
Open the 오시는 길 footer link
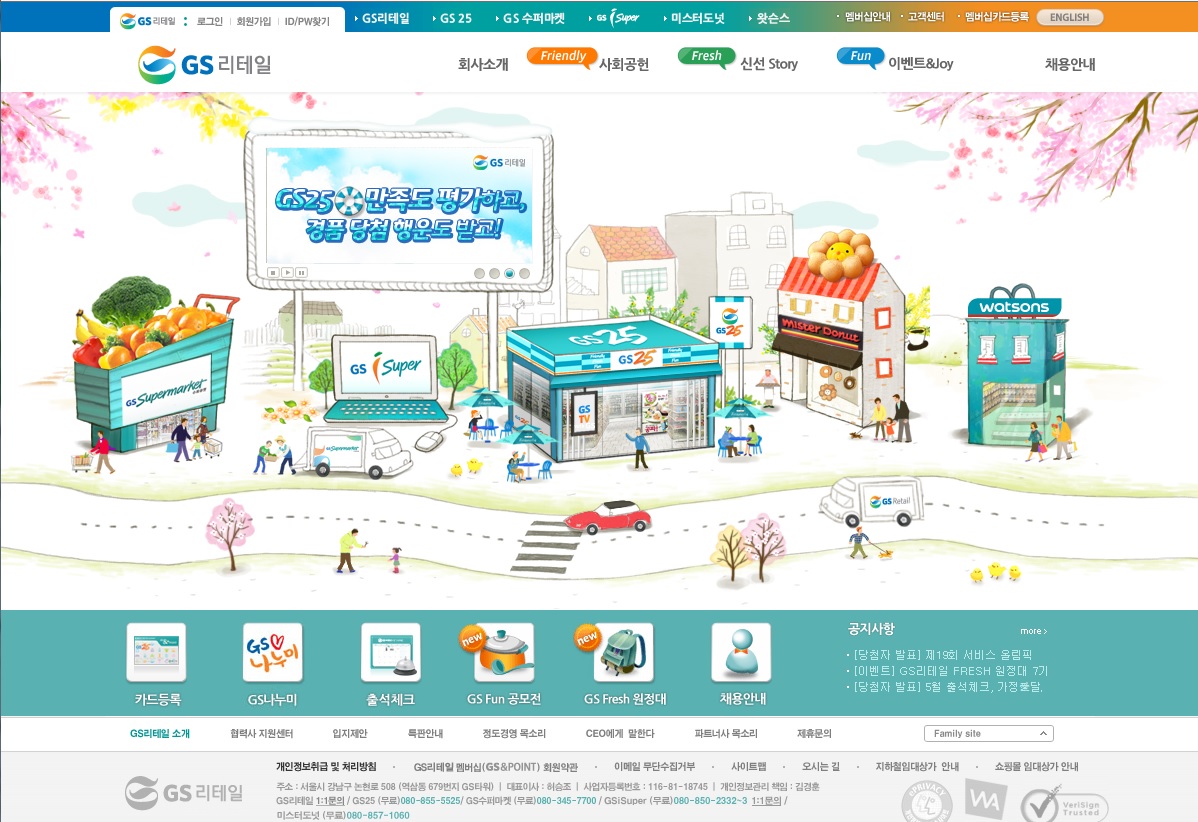pyautogui.click(x=821, y=766)
